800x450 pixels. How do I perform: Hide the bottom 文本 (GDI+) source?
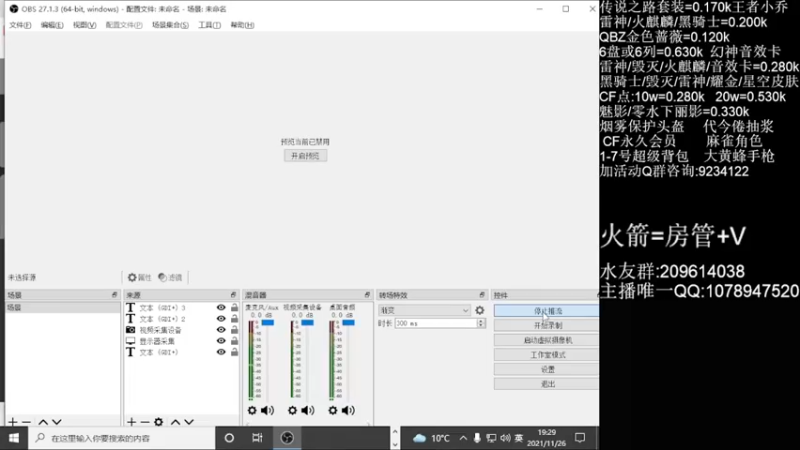click(221, 352)
